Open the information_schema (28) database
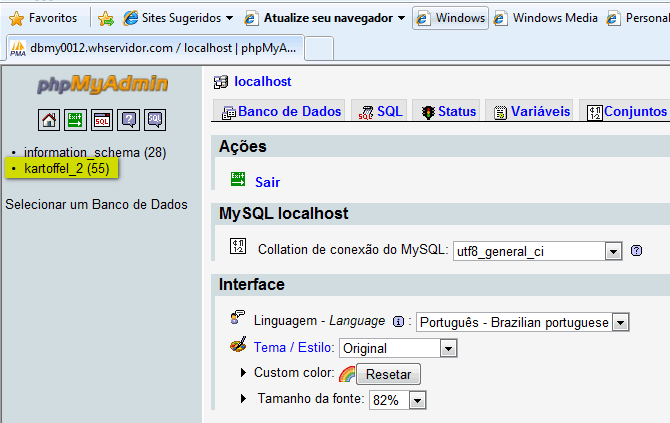Screen dimensions: 670x423 [x=95, y=153]
